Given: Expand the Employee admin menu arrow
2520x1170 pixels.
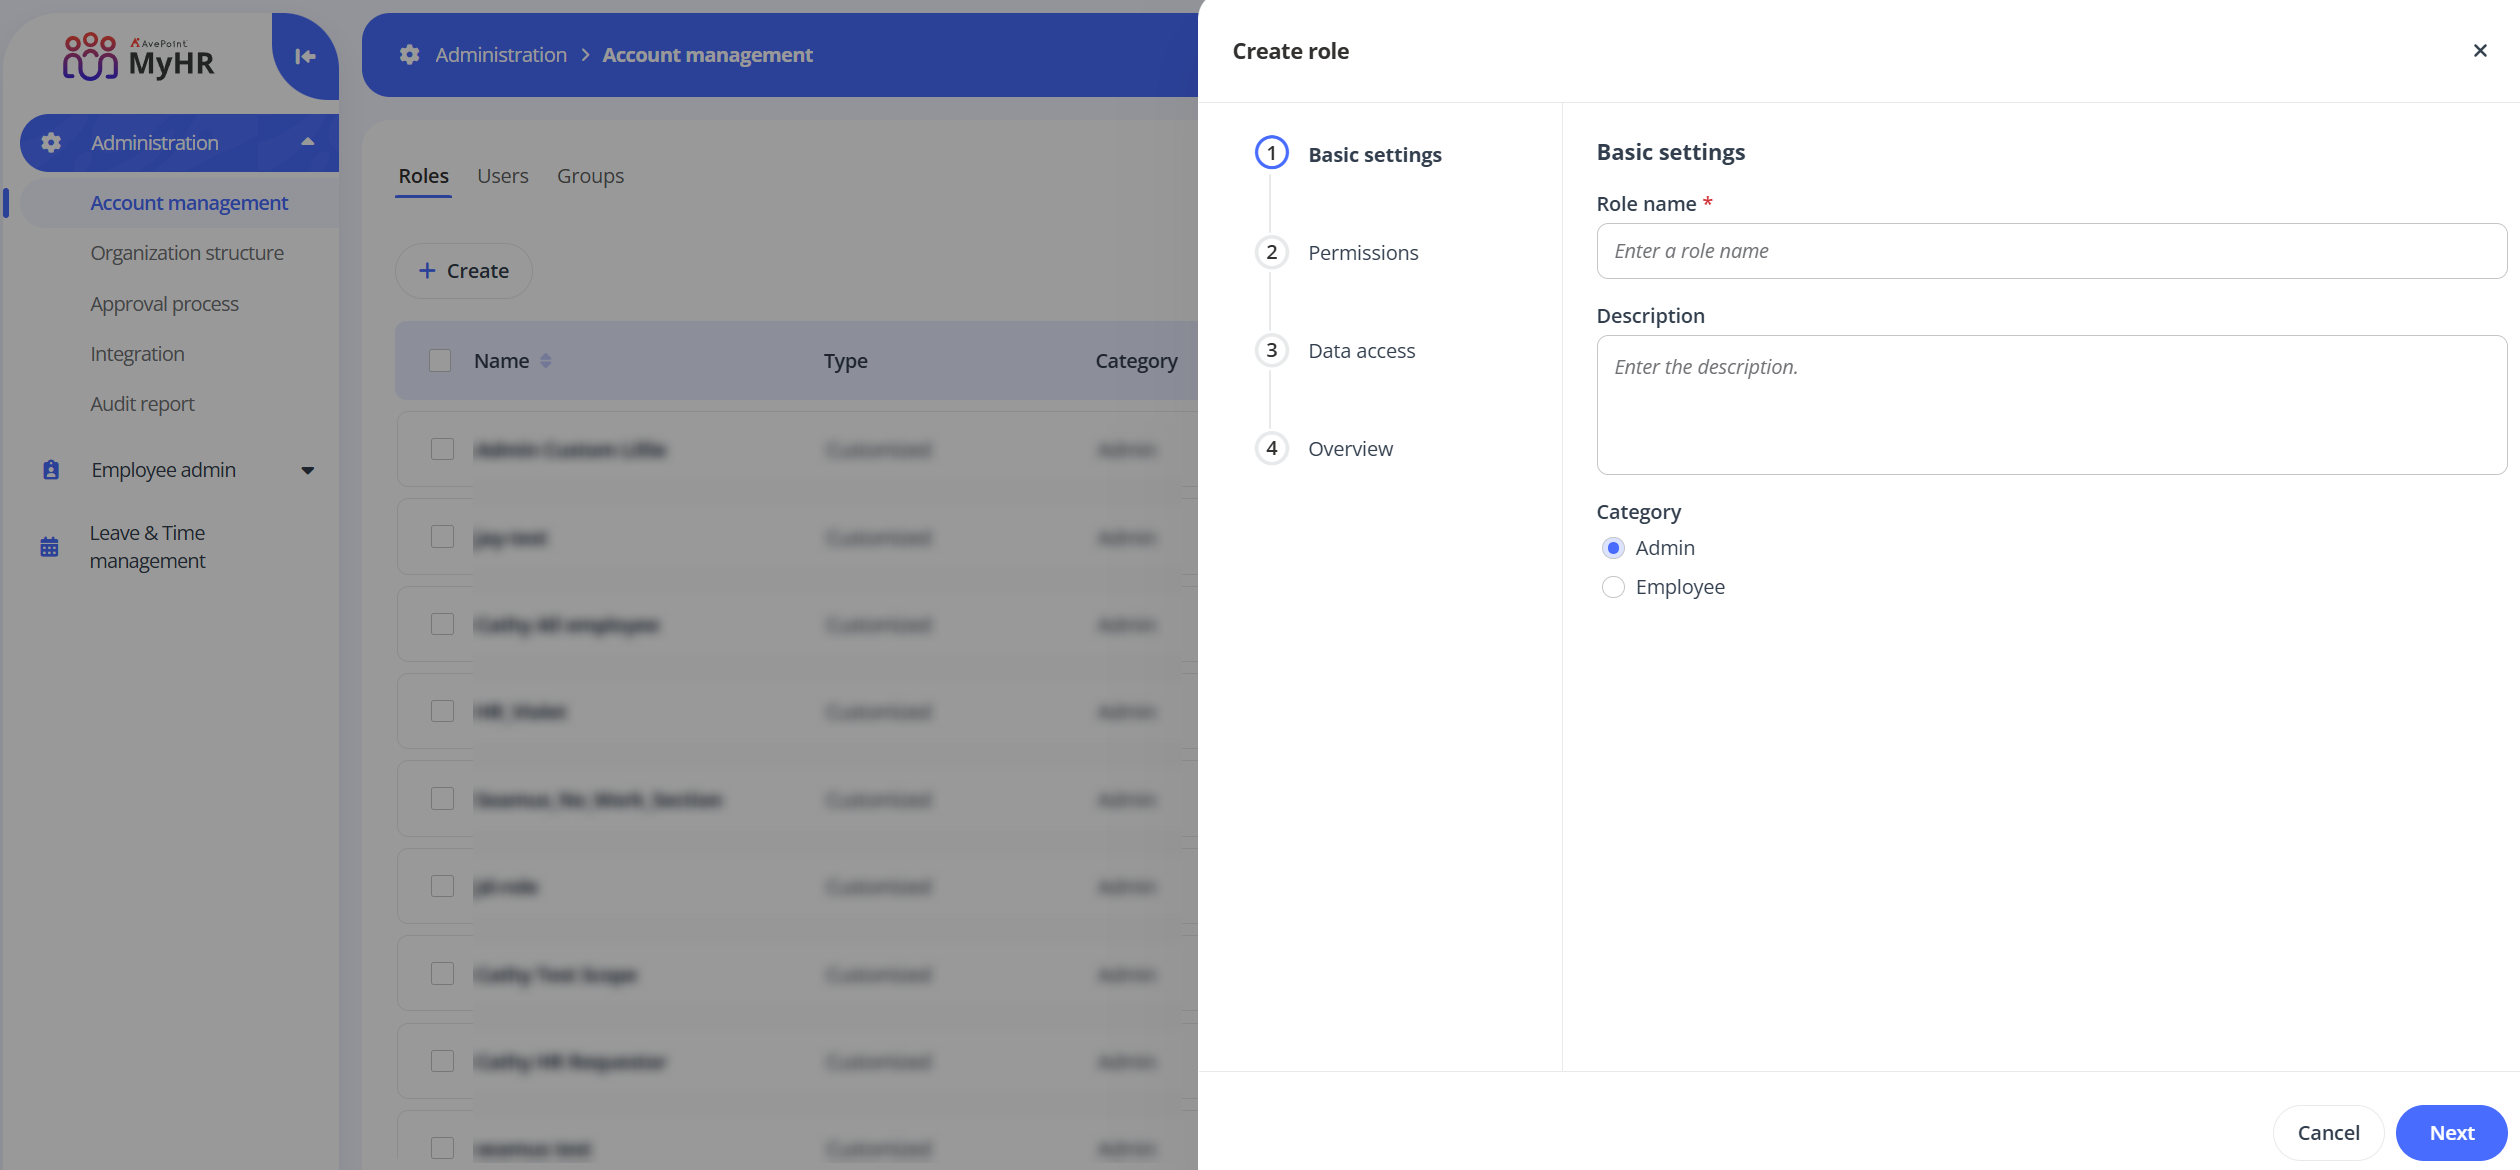Looking at the screenshot, I should click(x=307, y=470).
